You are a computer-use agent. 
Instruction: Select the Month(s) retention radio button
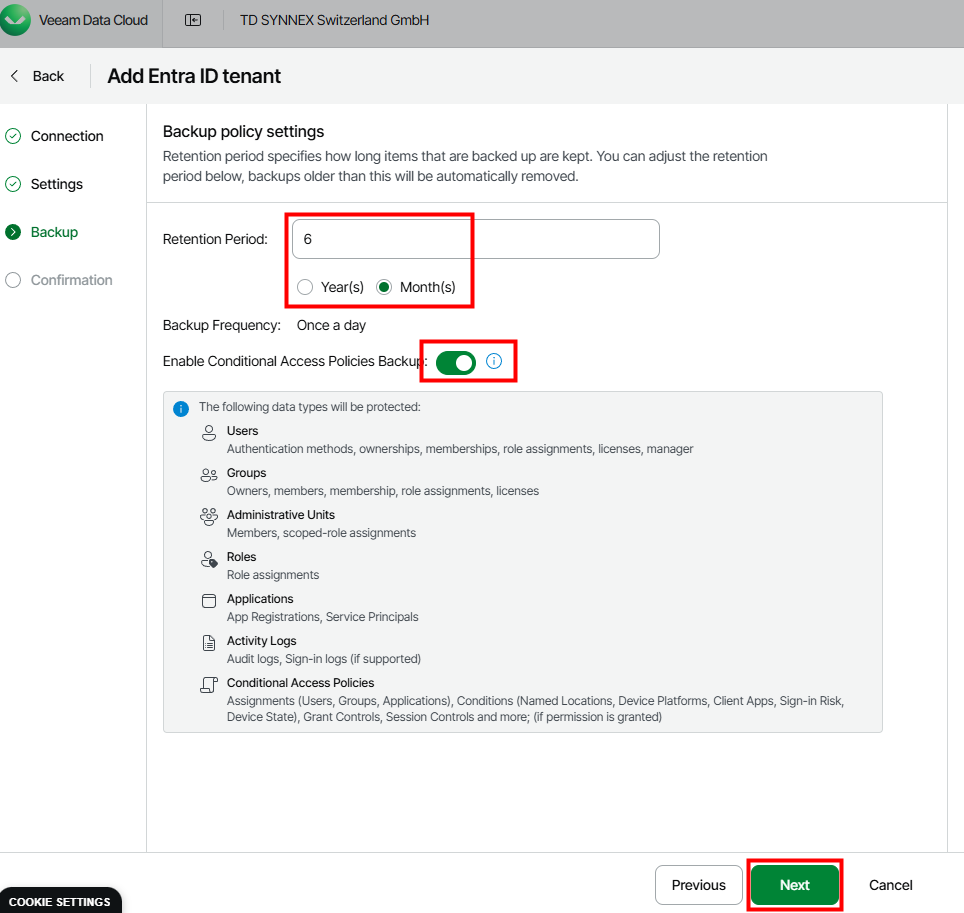[384, 287]
